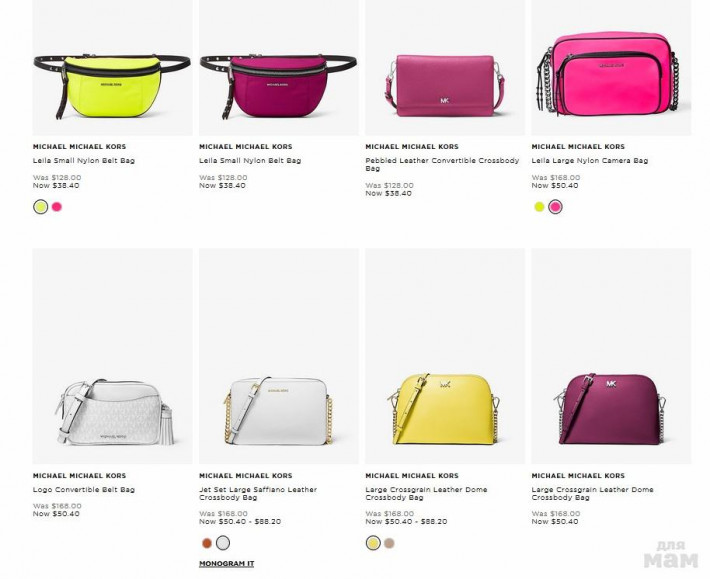View white logo convertible belt bag photo
Viewport: 710px width, 579px height.
(x=112, y=356)
